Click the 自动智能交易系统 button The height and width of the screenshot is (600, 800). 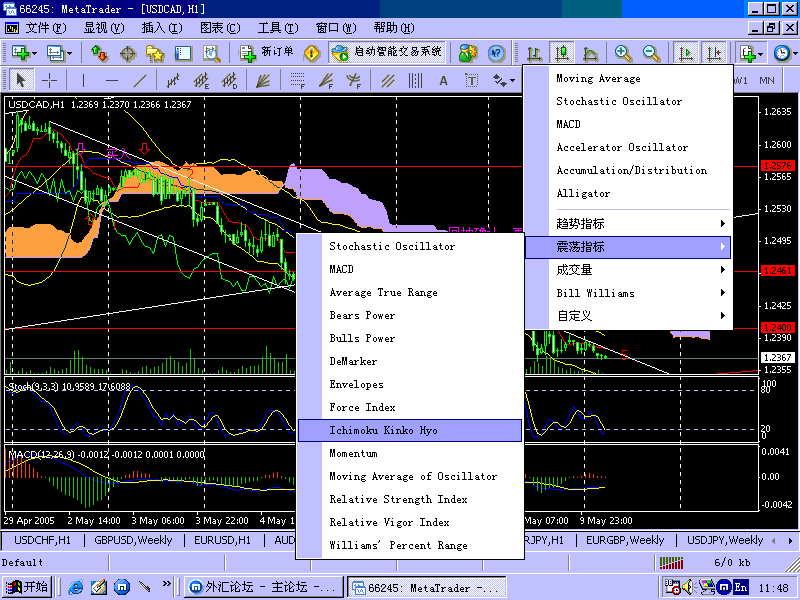click(387, 52)
